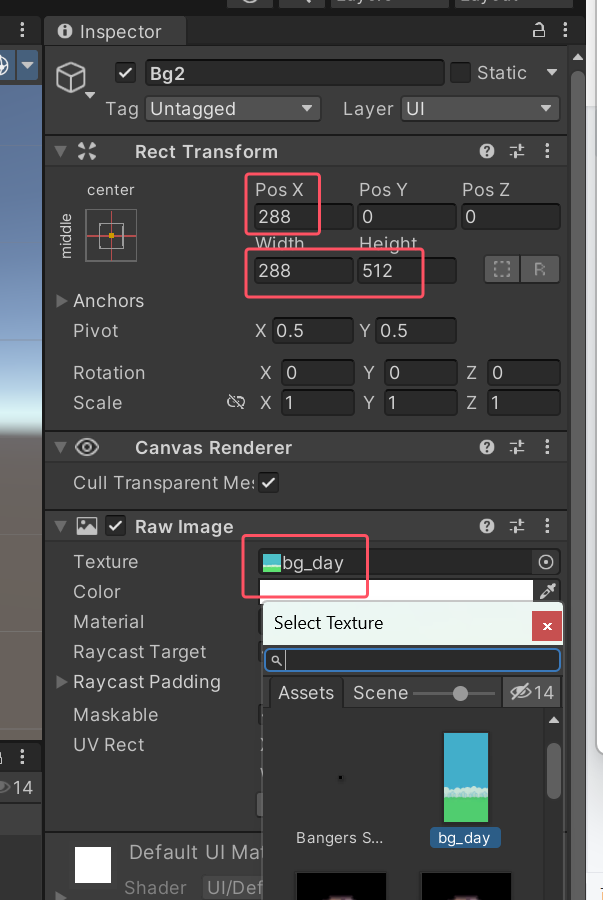Close the Select Texture window
The image size is (603, 900).
pyautogui.click(x=546, y=626)
